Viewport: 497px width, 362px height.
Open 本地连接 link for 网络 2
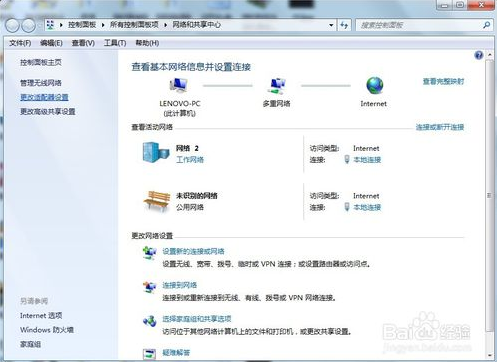[x=367, y=160]
